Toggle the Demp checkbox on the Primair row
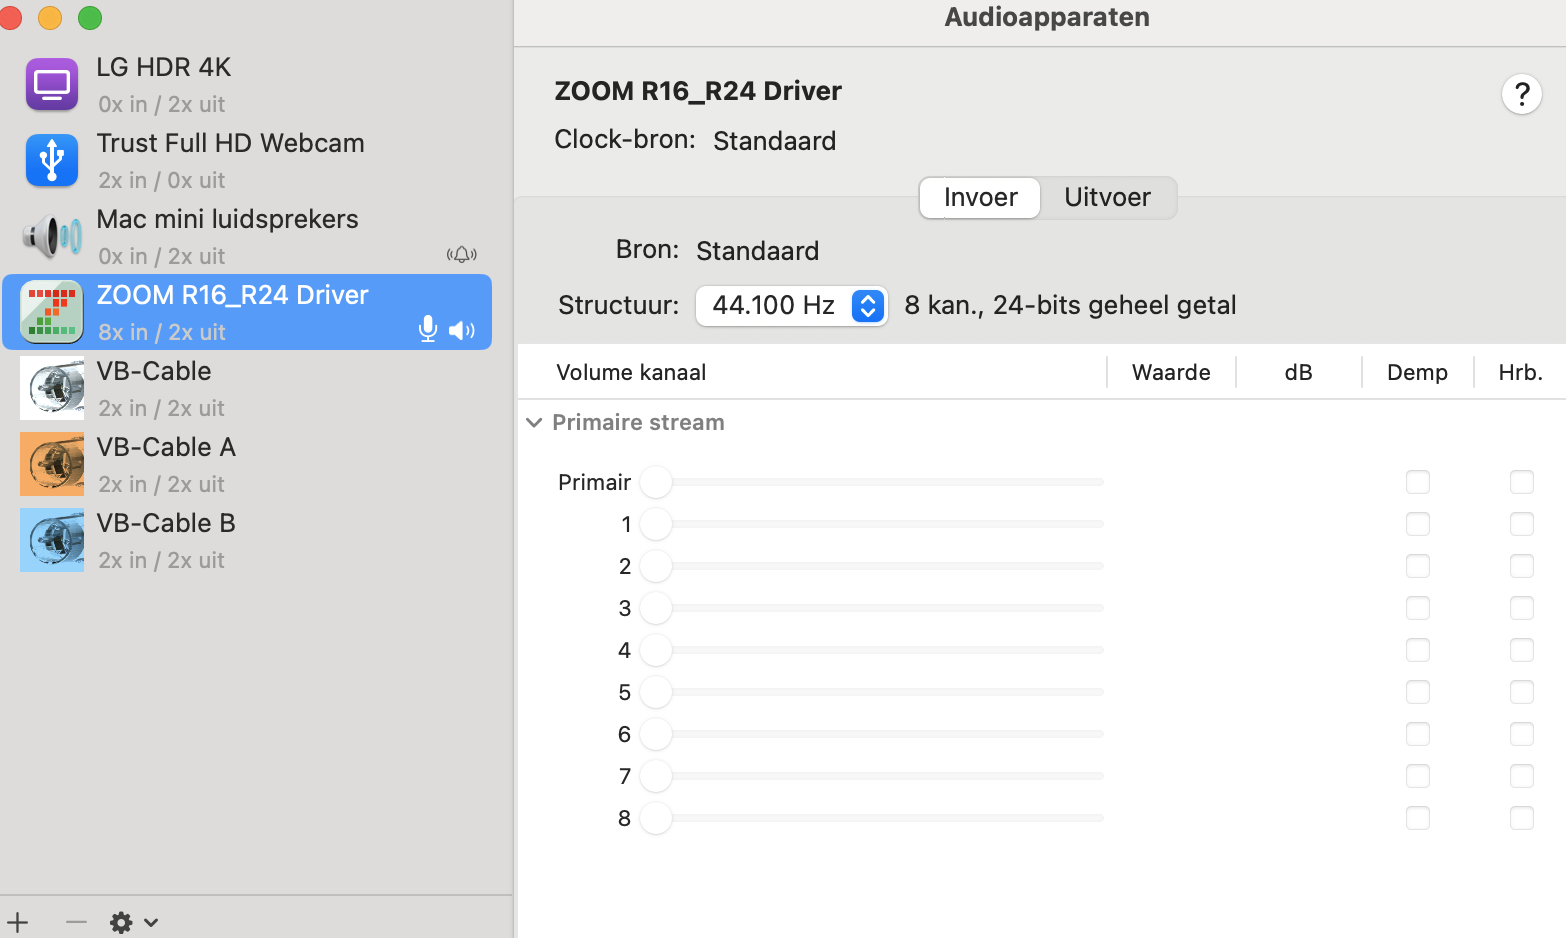The width and height of the screenshot is (1566, 938). click(1417, 482)
